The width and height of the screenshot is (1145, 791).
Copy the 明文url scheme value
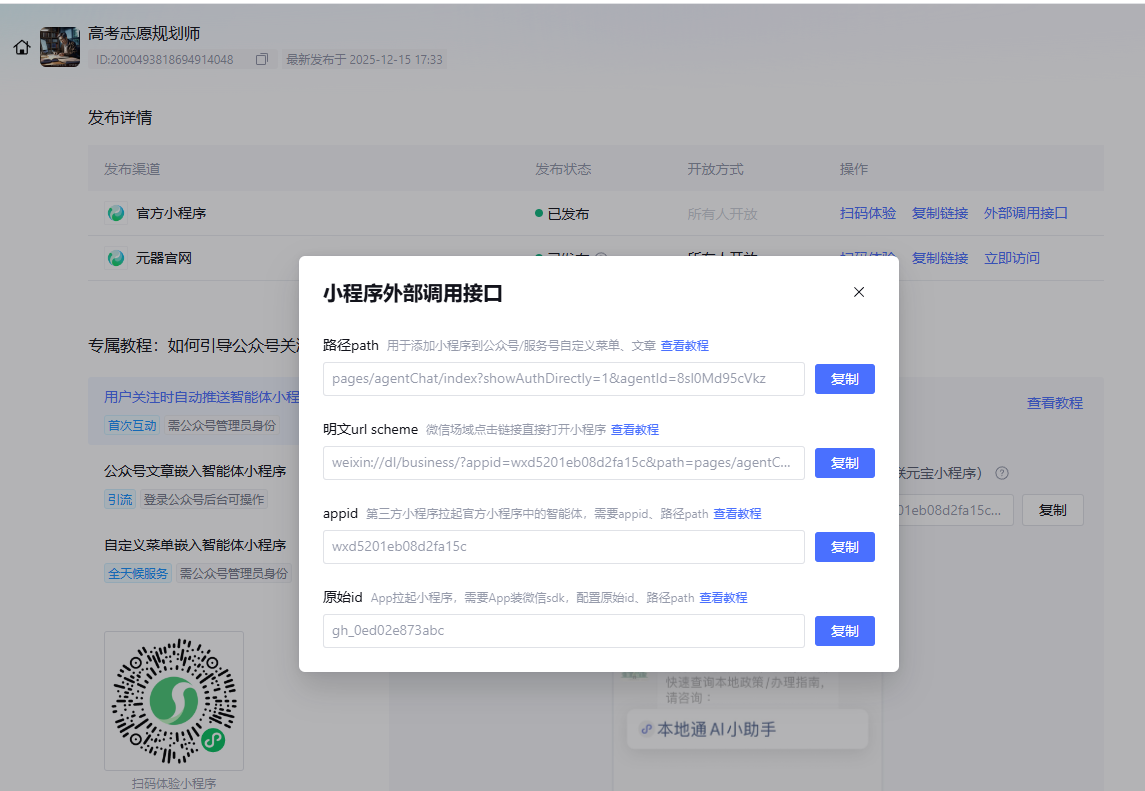pos(845,463)
